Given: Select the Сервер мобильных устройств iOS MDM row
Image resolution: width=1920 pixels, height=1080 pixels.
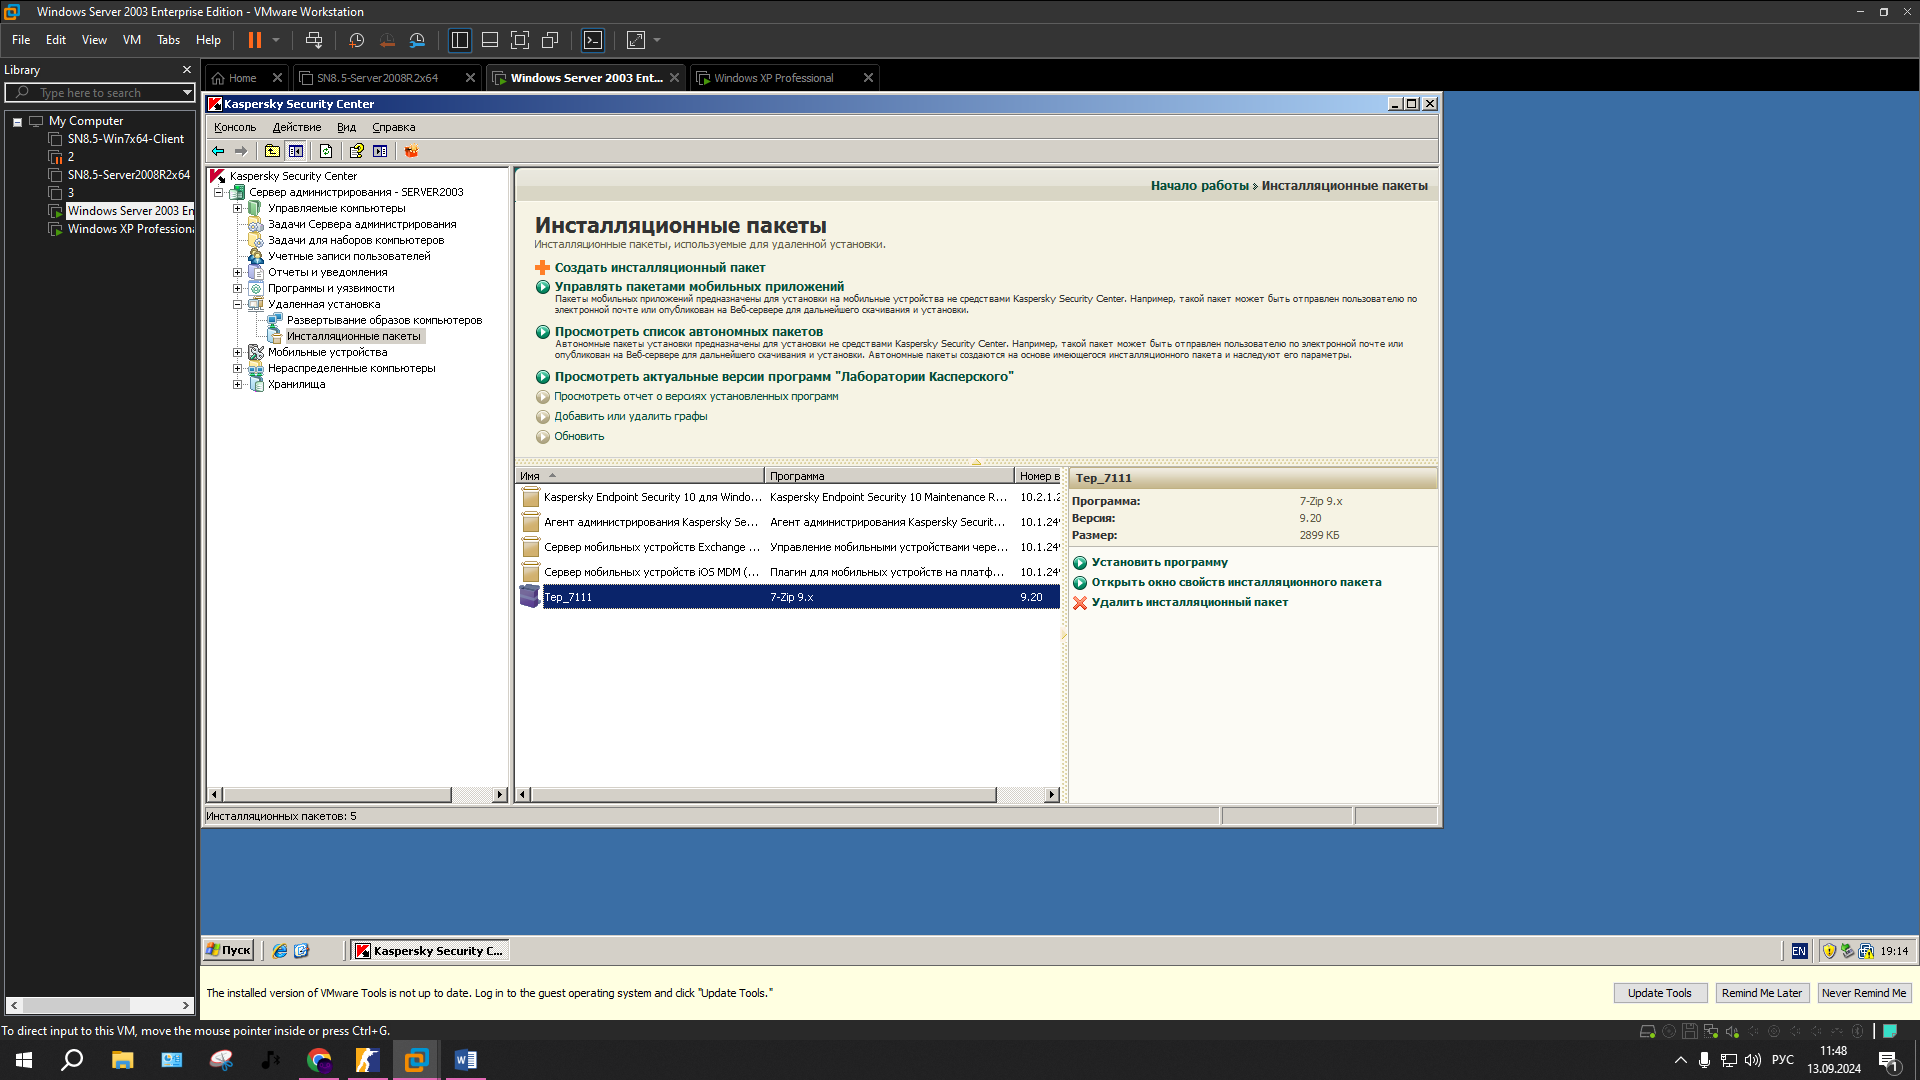Looking at the screenshot, I should coord(788,572).
